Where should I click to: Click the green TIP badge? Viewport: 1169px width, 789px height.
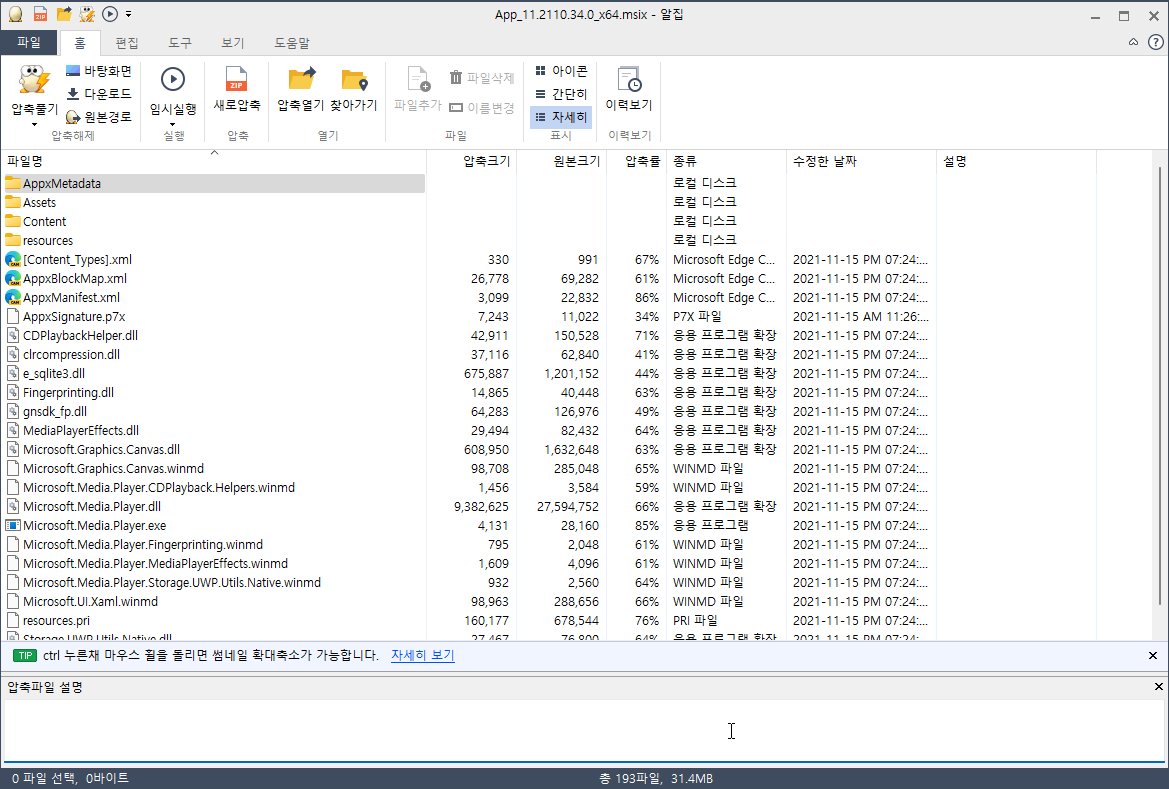[25, 656]
